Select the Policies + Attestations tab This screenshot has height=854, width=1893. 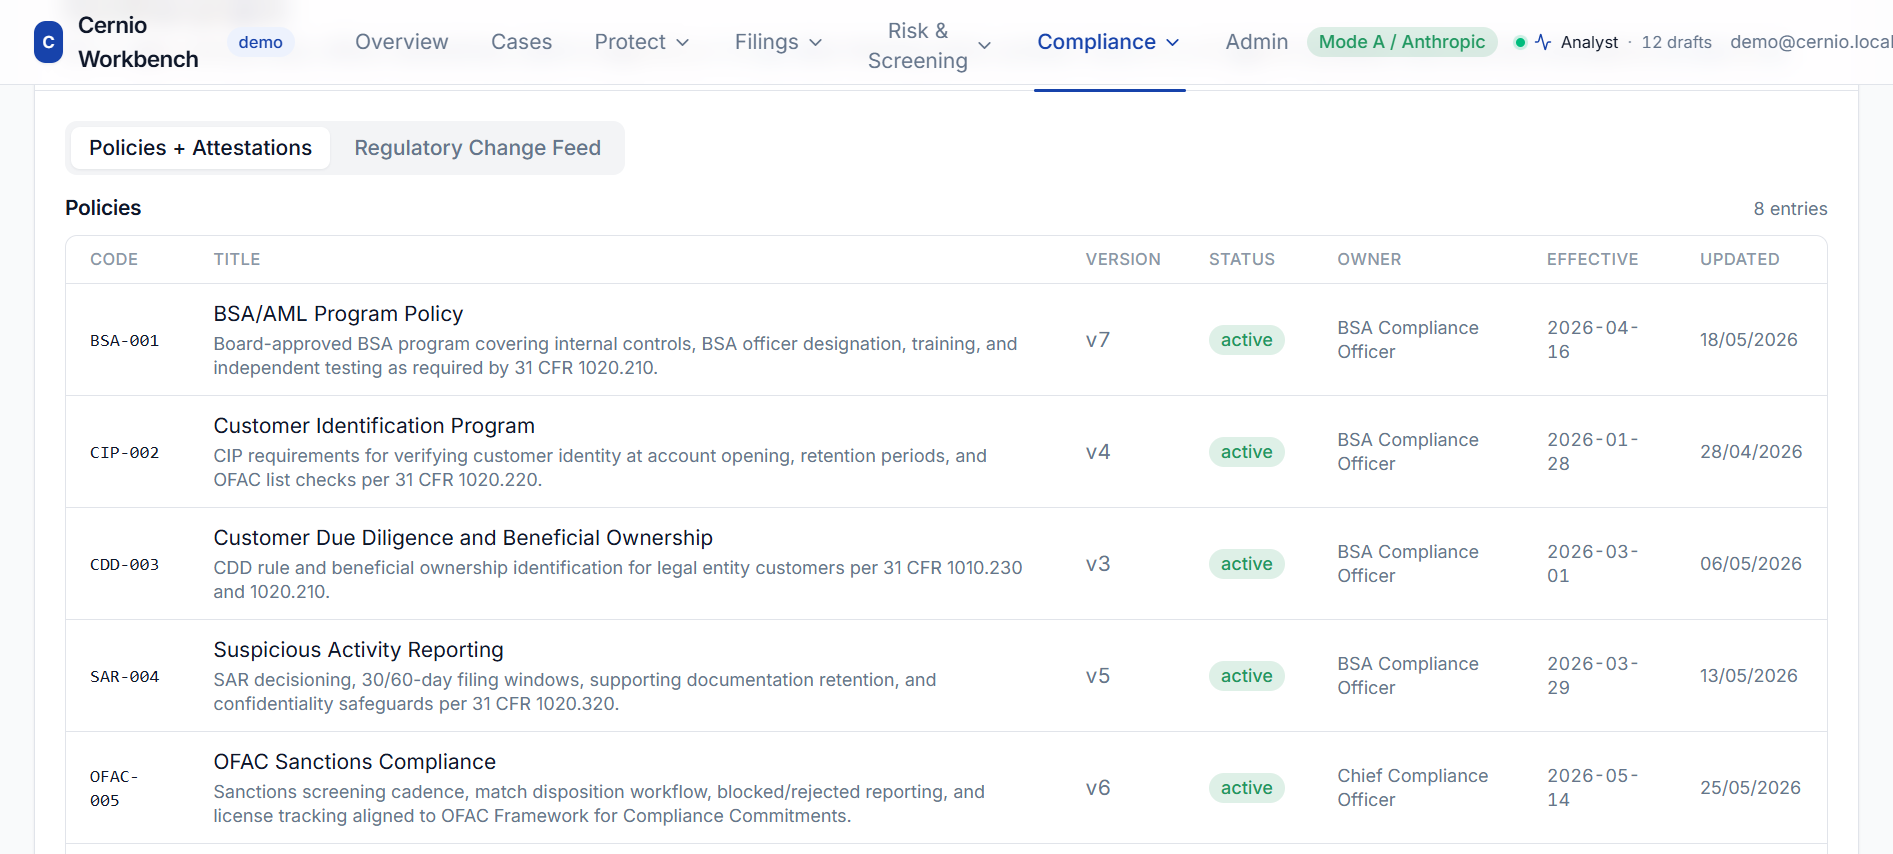click(x=200, y=148)
